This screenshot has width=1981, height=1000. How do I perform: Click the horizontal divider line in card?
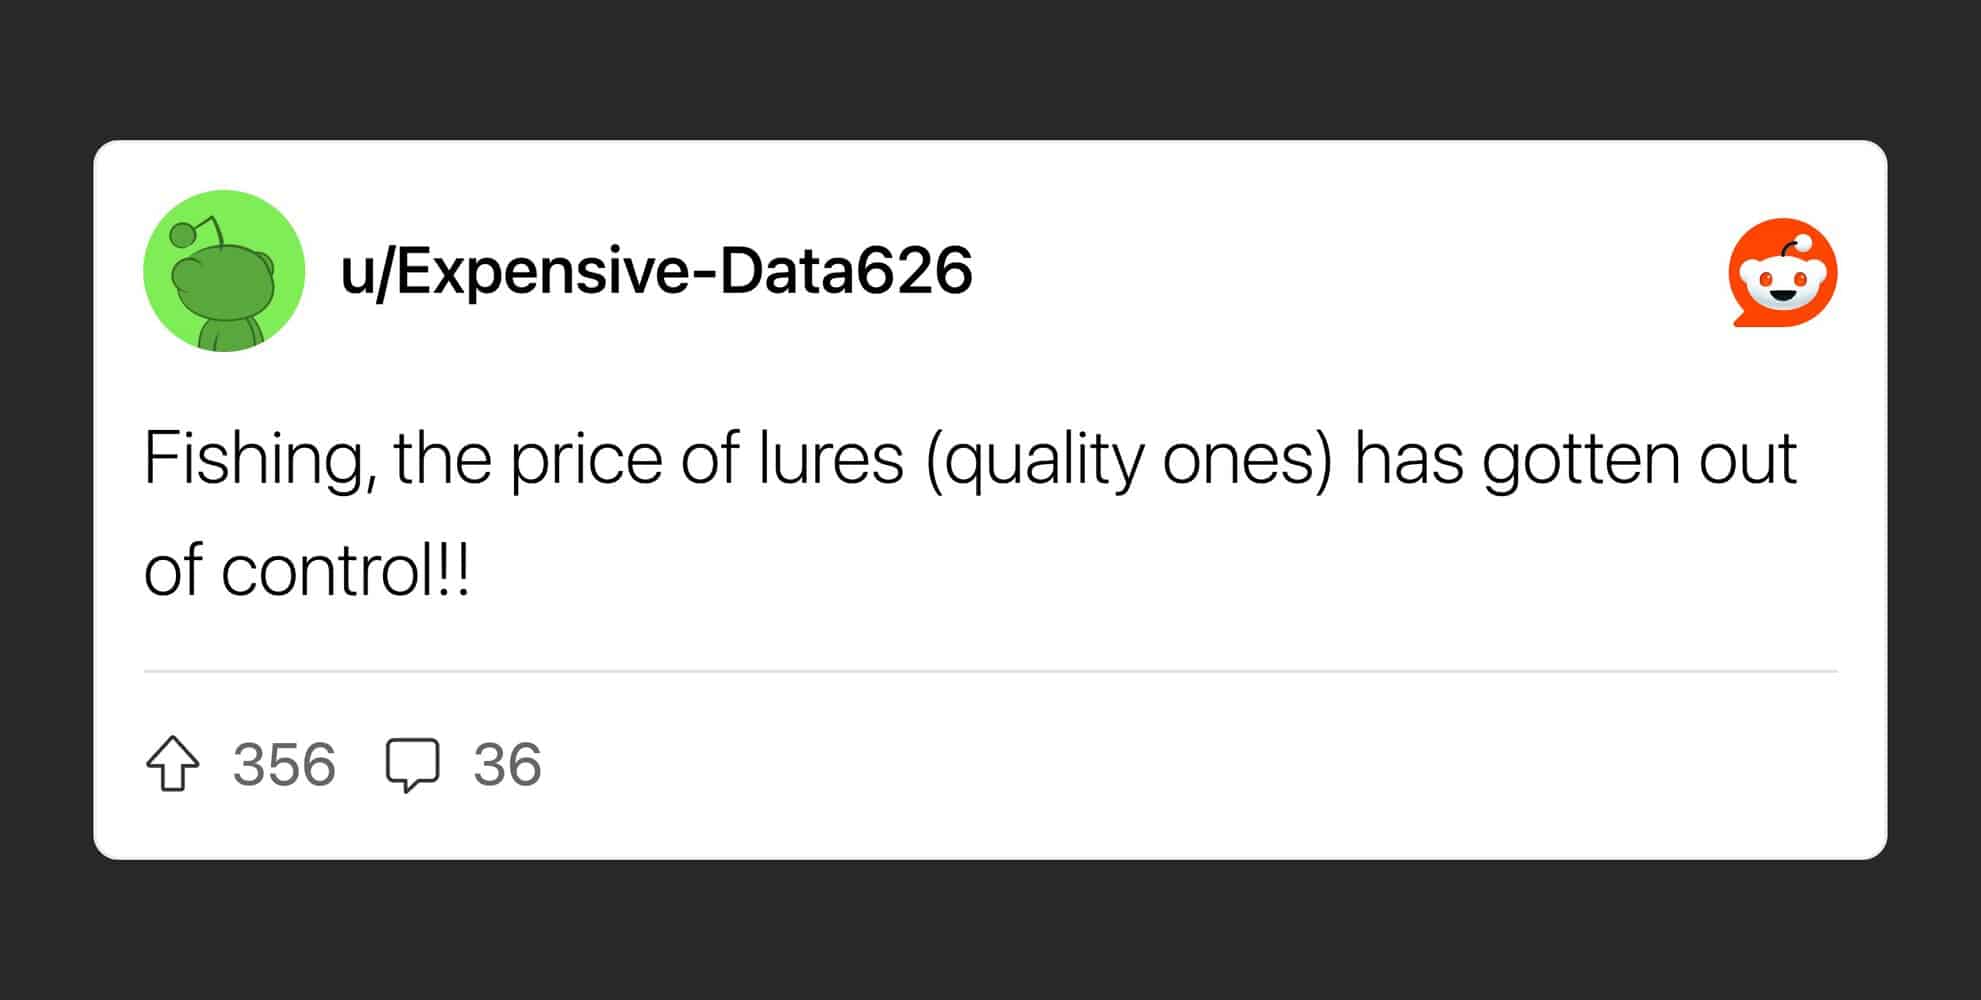(x=990, y=671)
